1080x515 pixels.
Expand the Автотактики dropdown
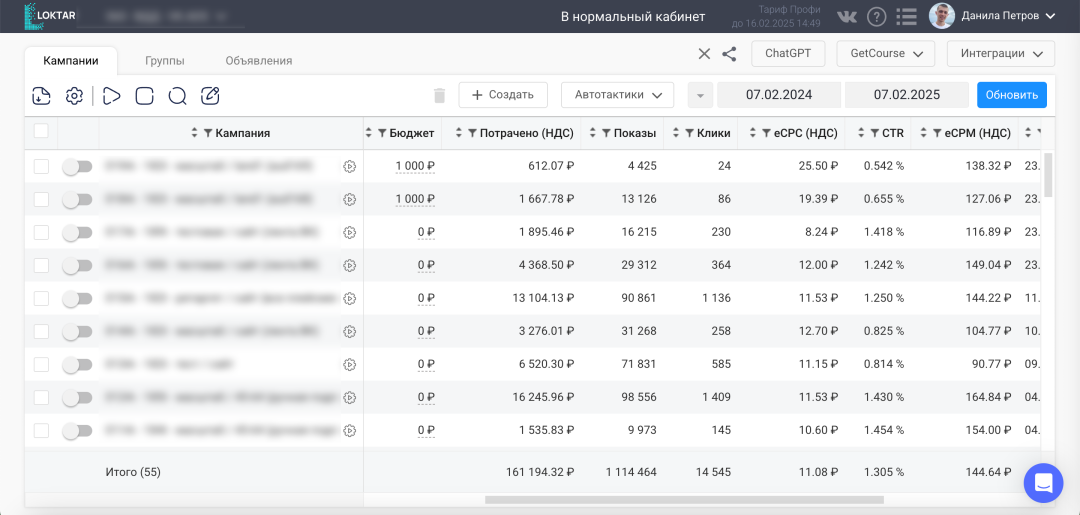click(x=617, y=95)
